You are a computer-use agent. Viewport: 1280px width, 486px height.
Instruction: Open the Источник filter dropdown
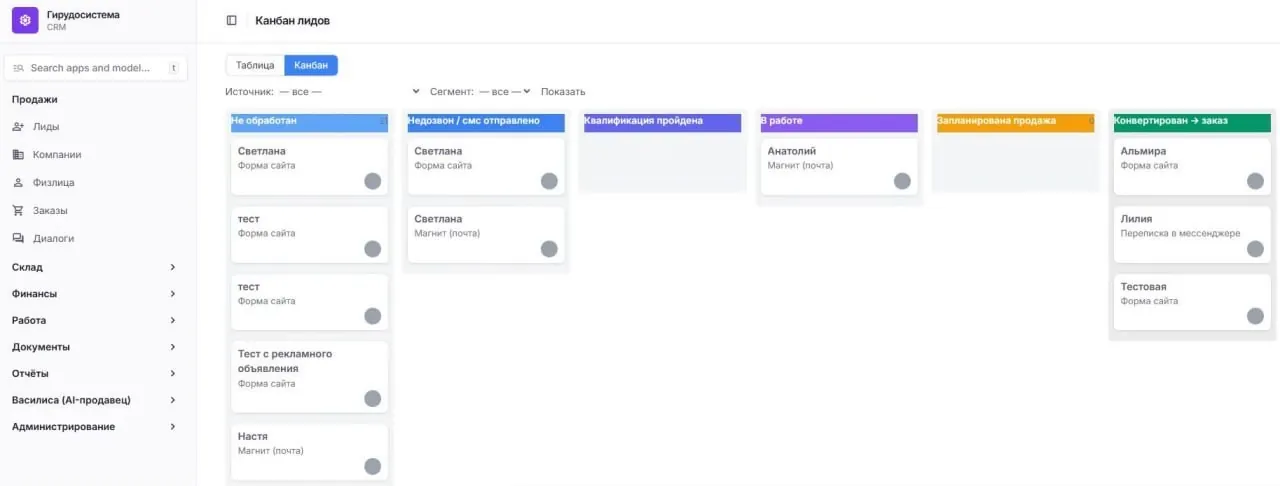350,91
